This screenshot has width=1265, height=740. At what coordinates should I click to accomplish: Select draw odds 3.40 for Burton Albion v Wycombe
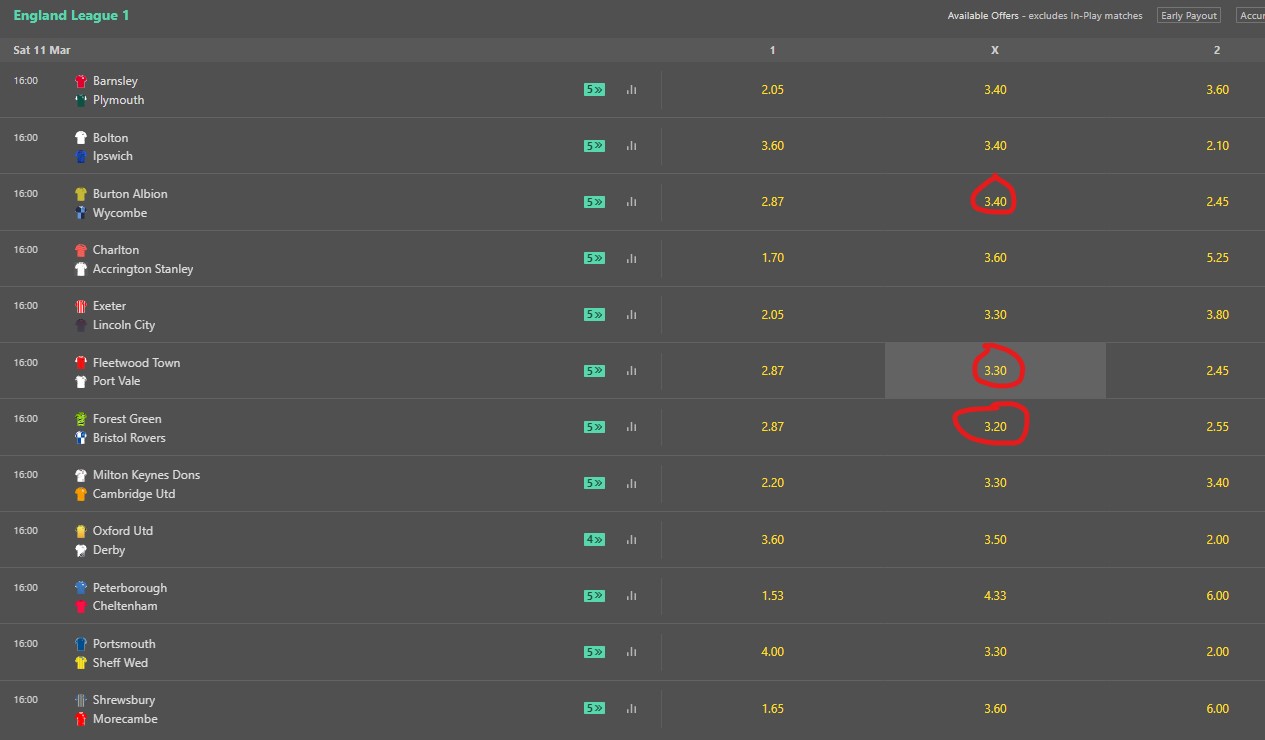(995, 202)
